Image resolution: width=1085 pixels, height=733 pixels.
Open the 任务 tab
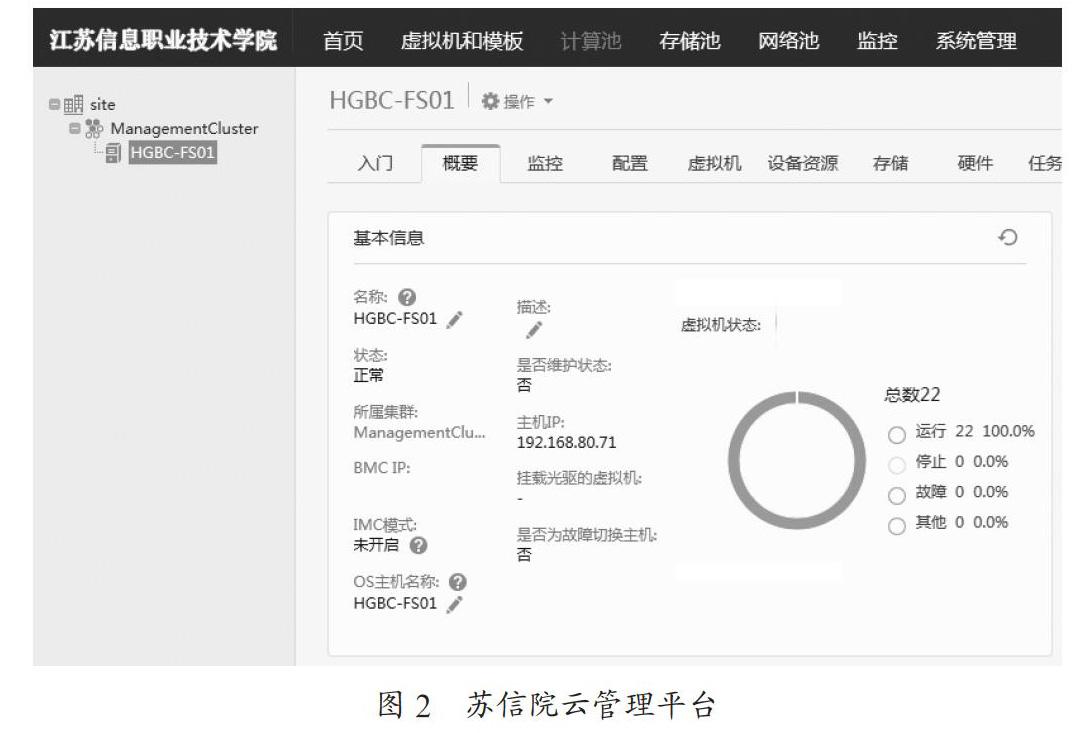pos(1045,163)
